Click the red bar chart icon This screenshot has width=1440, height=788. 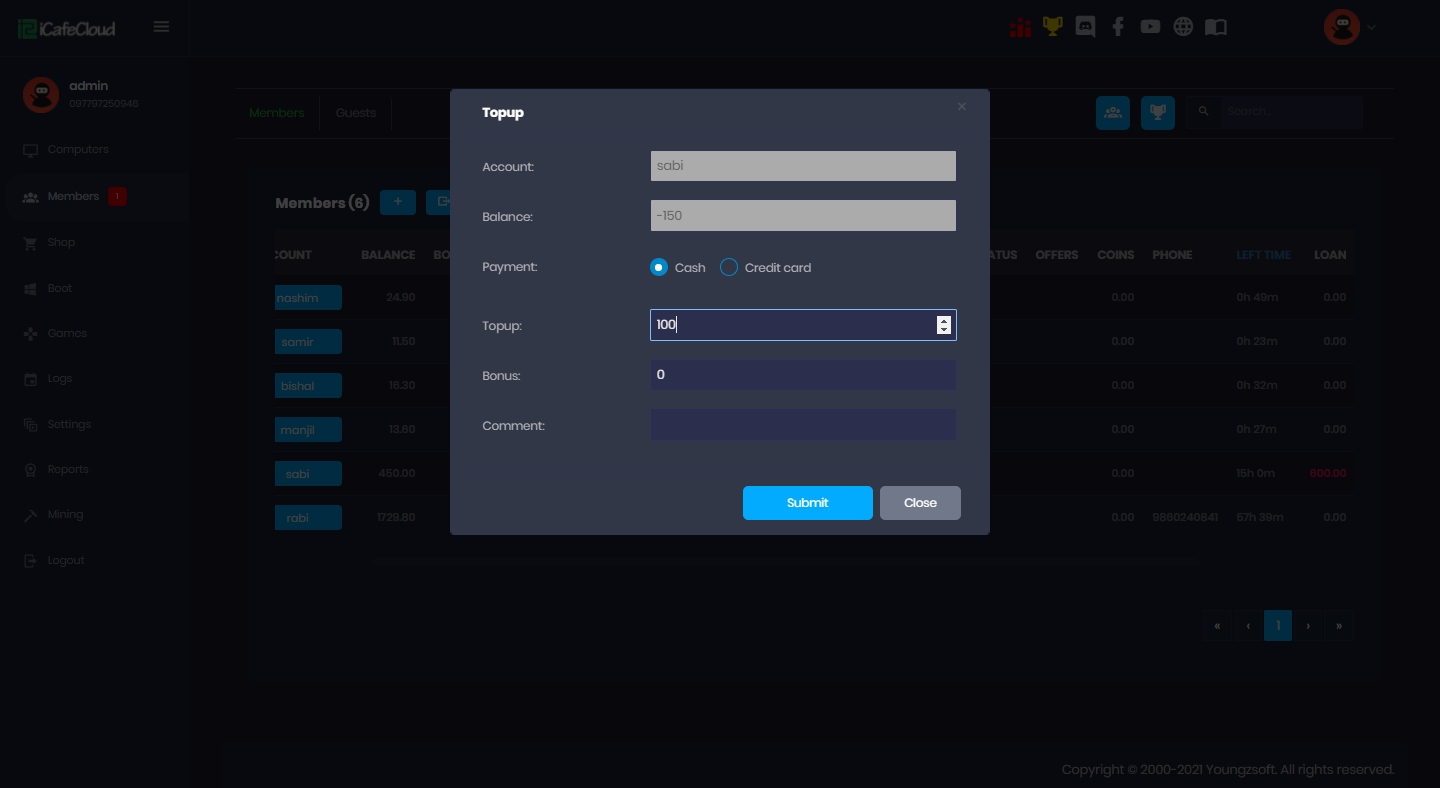(x=1020, y=27)
